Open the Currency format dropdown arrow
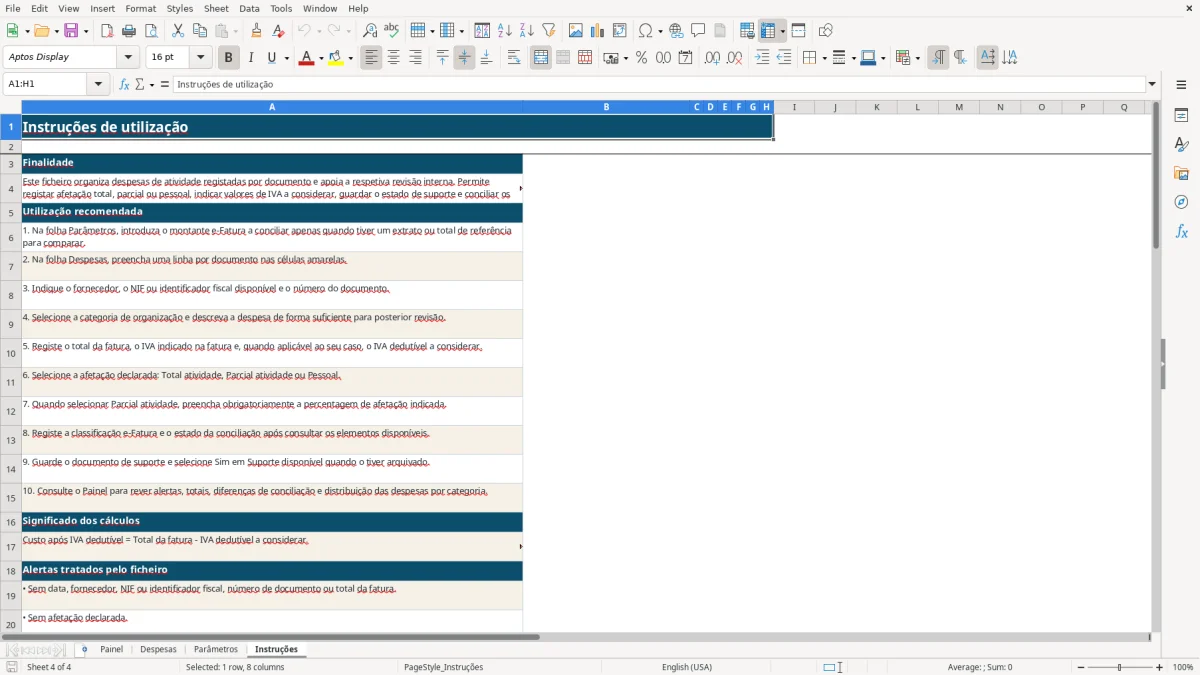Viewport: 1200px width, 675px height. coord(625,58)
